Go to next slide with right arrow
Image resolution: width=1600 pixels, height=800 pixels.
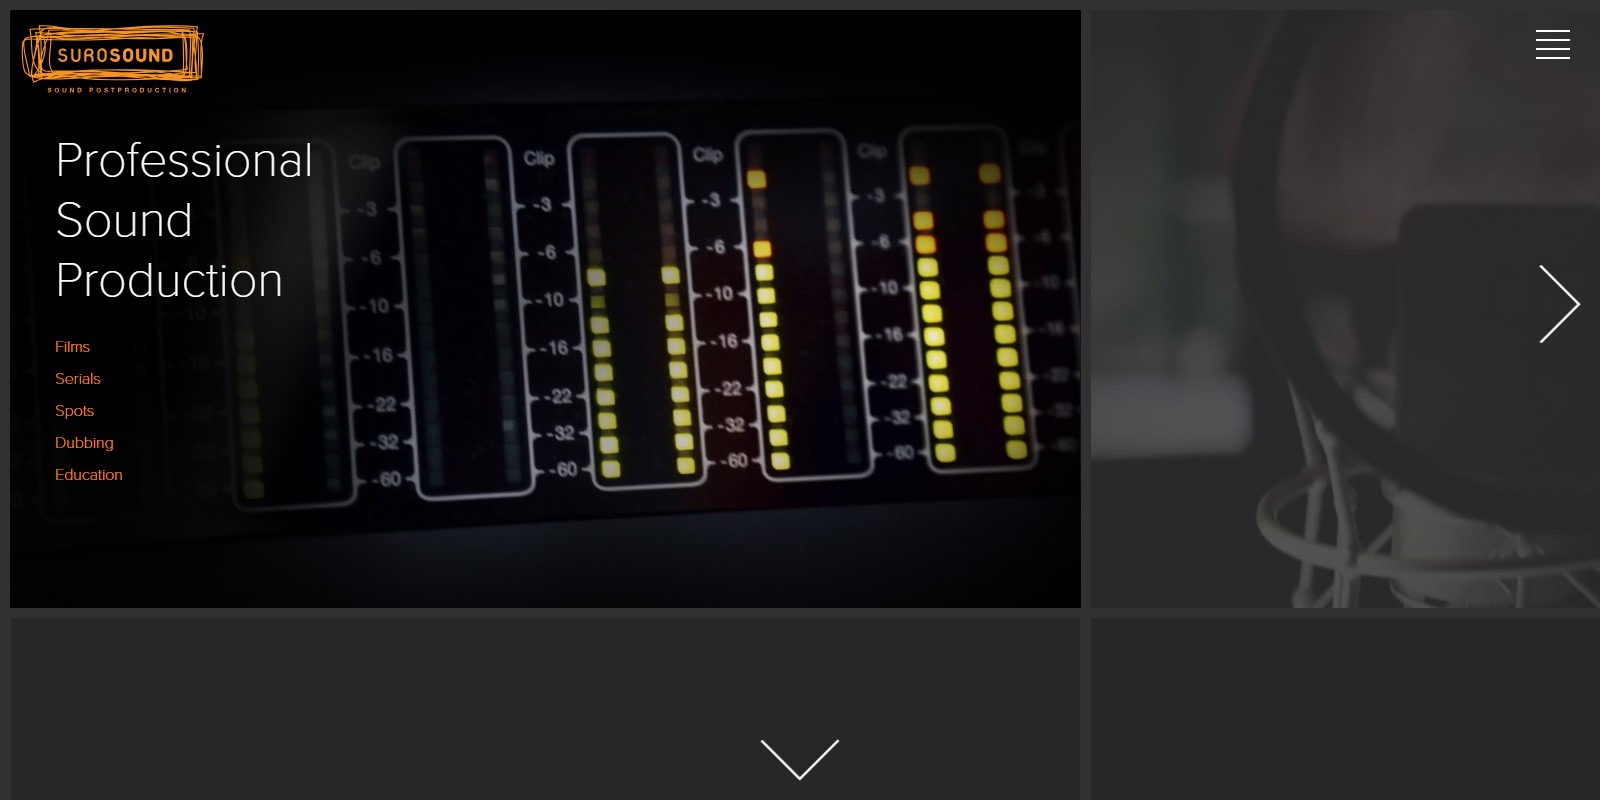[x=1559, y=304]
